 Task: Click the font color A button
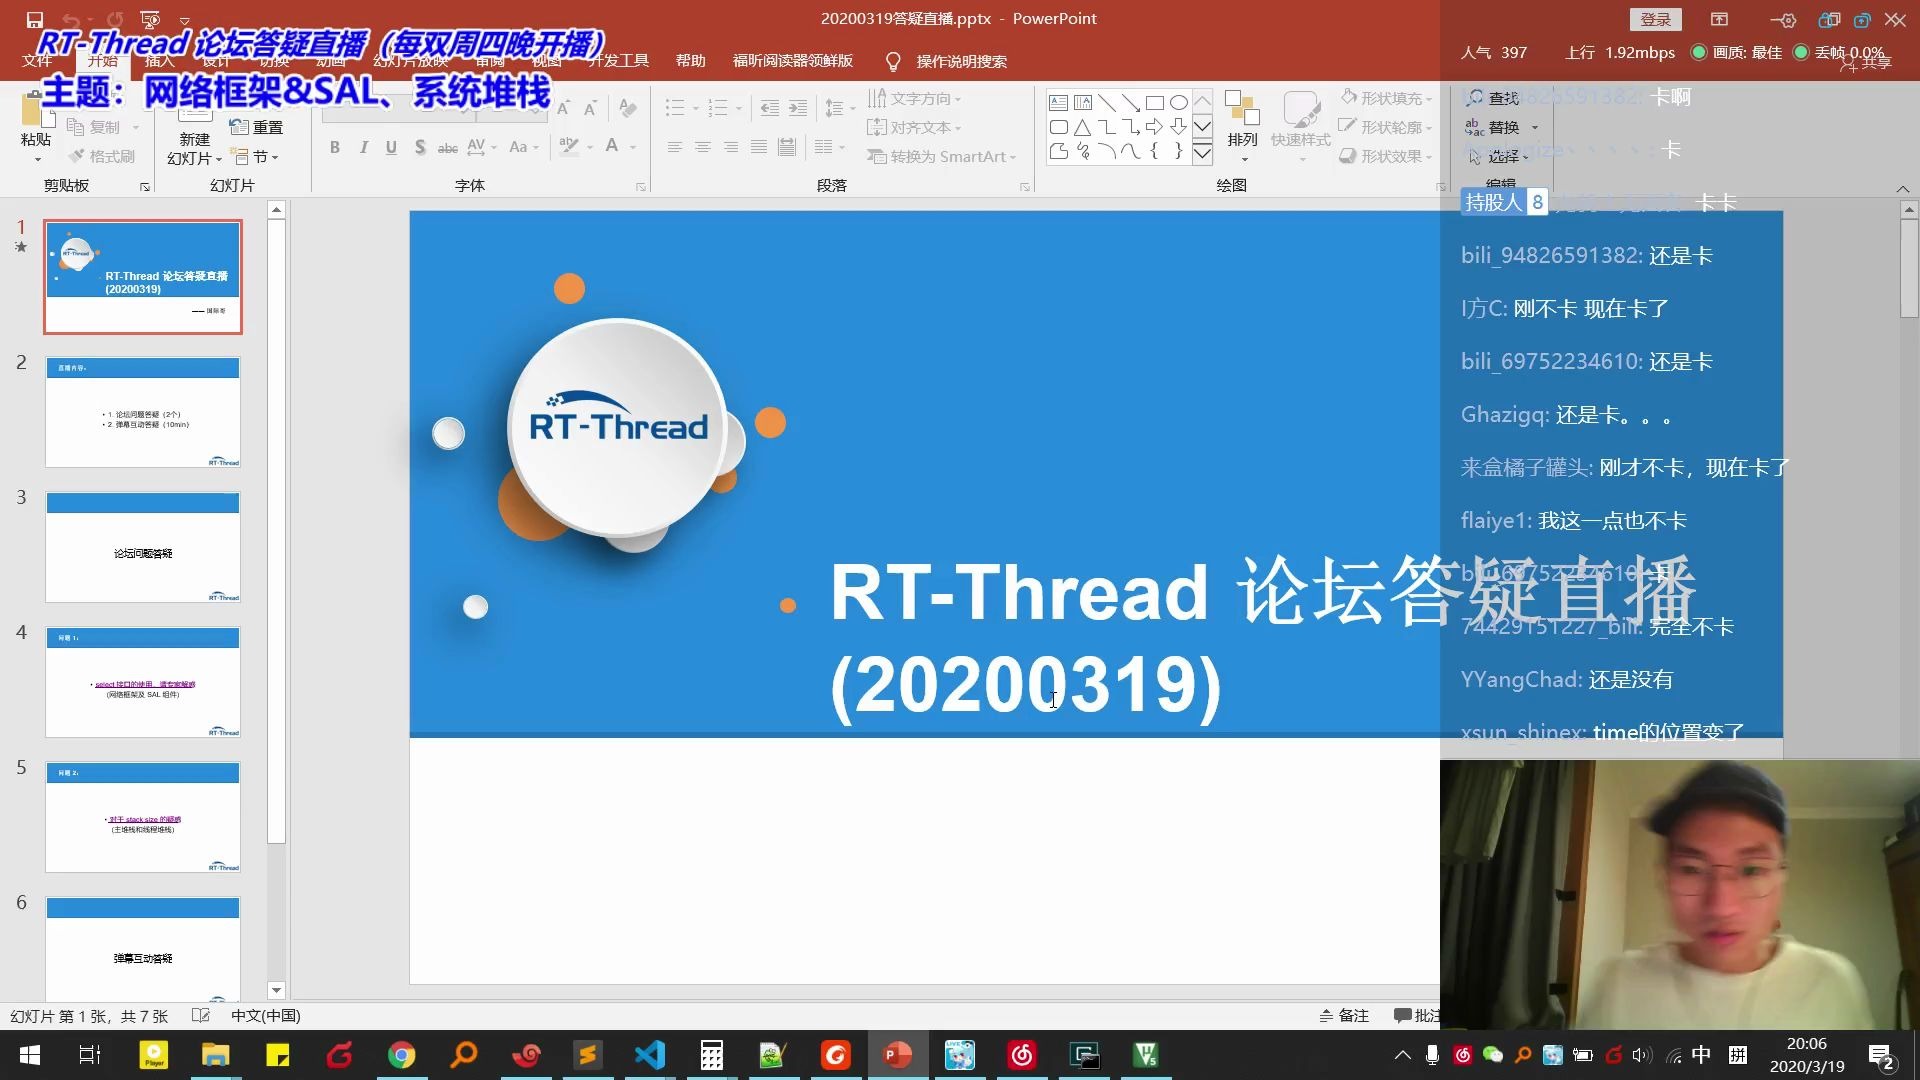(x=612, y=147)
